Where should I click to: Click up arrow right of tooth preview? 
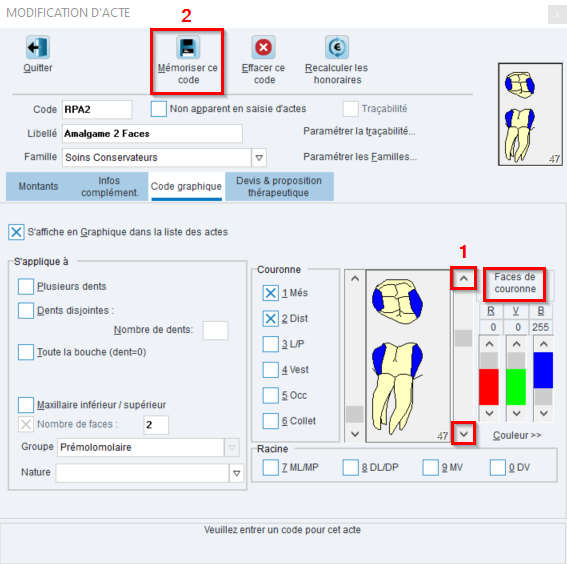tap(464, 278)
